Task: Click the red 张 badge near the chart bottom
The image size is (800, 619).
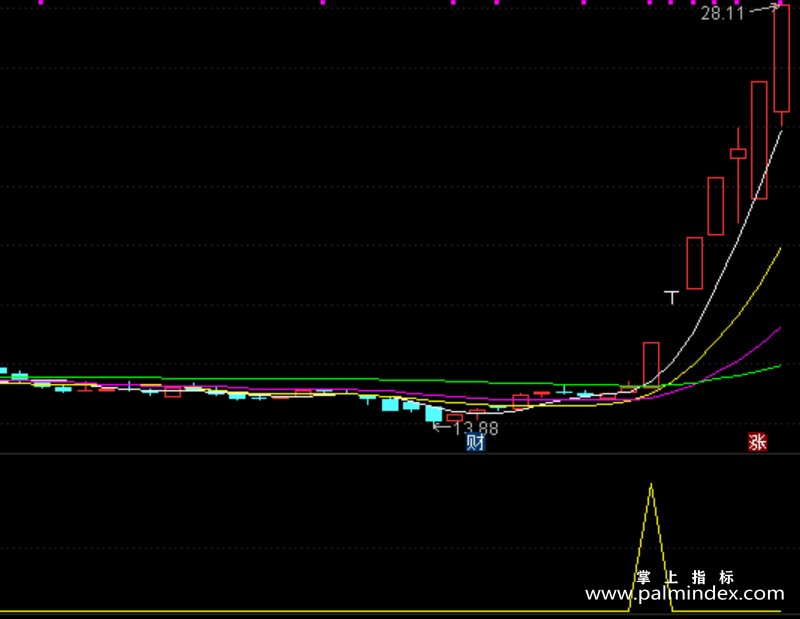Action: click(x=758, y=442)
